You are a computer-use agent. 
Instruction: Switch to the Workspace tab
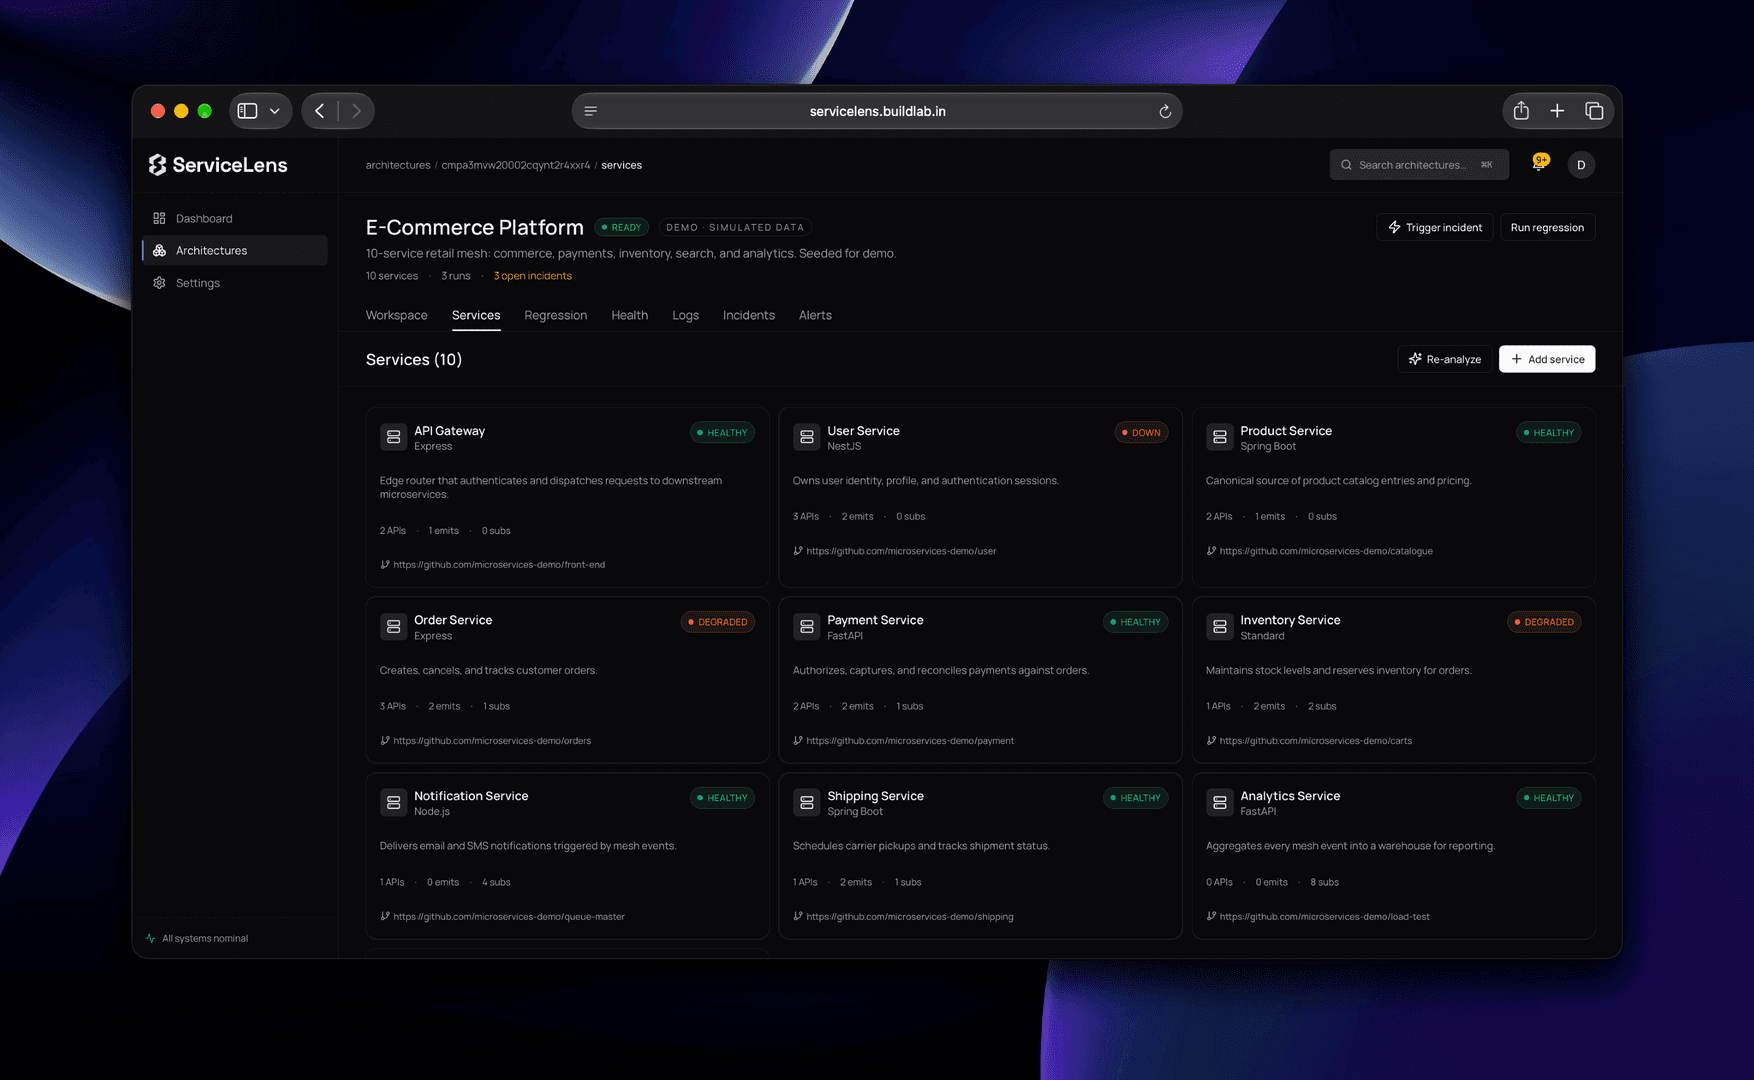396,315
